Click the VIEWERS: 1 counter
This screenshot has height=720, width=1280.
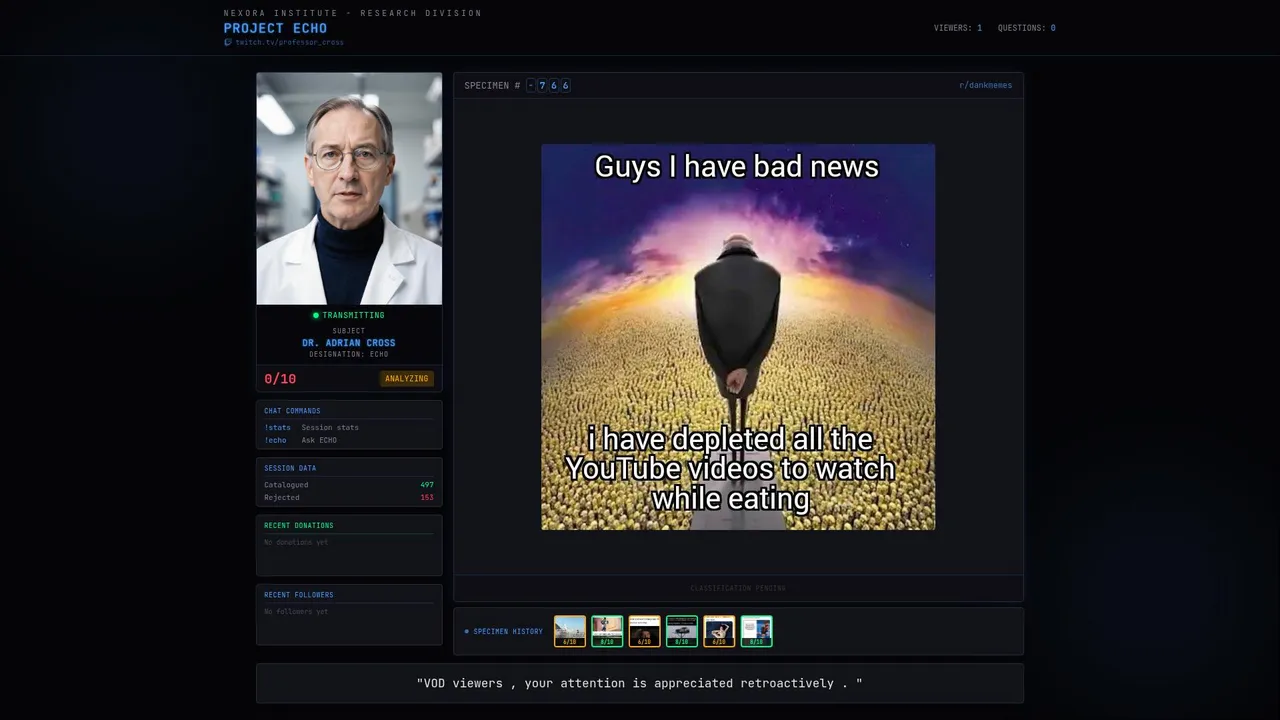tap(958, 28)
